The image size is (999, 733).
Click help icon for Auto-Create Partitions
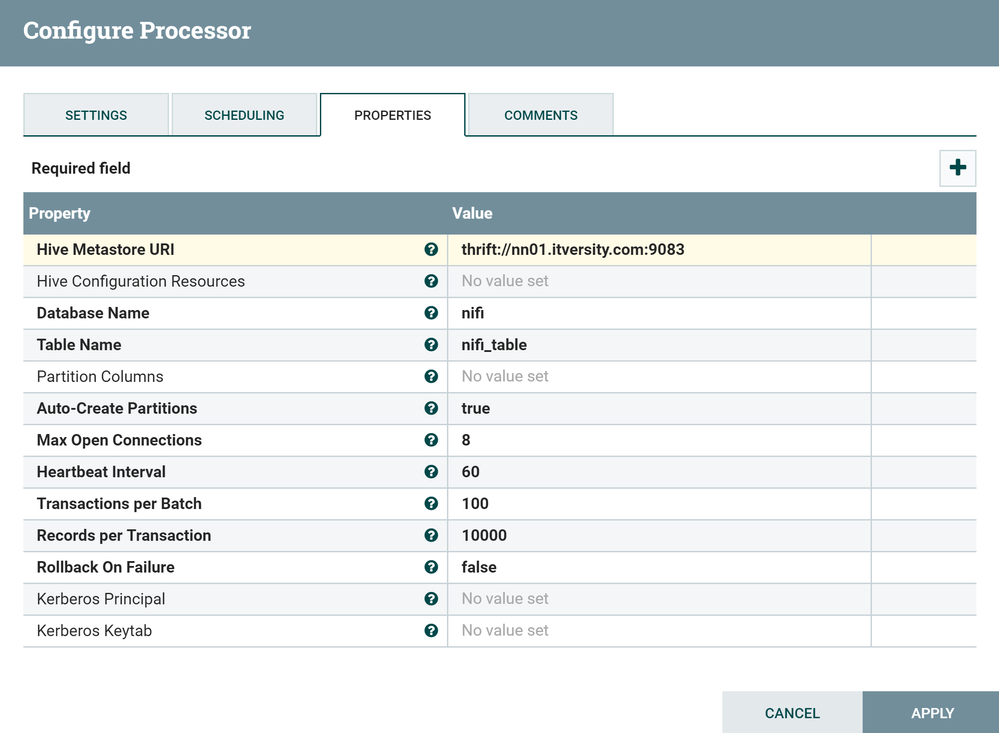click(x=431, y=408)
